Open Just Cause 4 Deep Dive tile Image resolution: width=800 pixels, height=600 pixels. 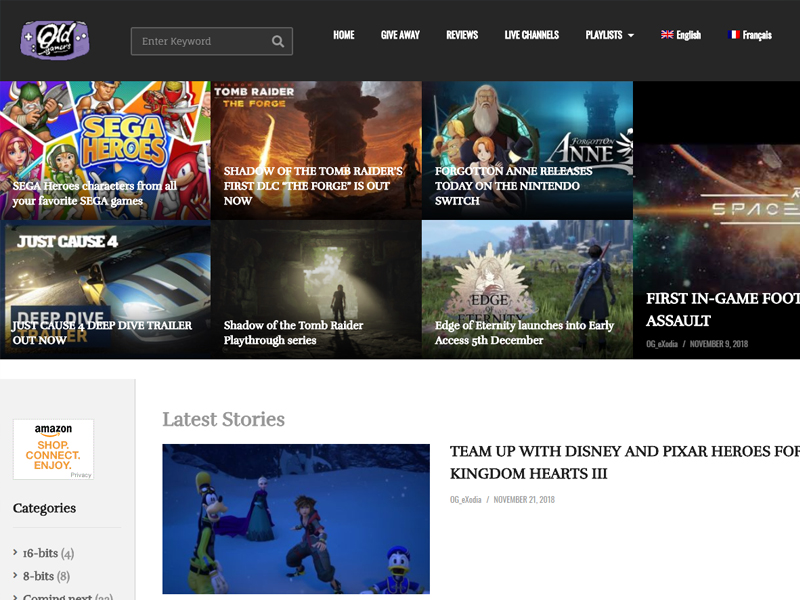point(105,289)
